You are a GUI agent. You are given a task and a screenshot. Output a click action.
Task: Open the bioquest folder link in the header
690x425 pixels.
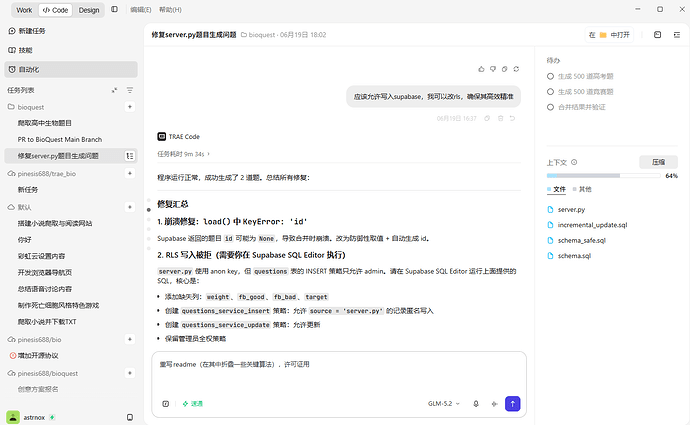(258, 35)
